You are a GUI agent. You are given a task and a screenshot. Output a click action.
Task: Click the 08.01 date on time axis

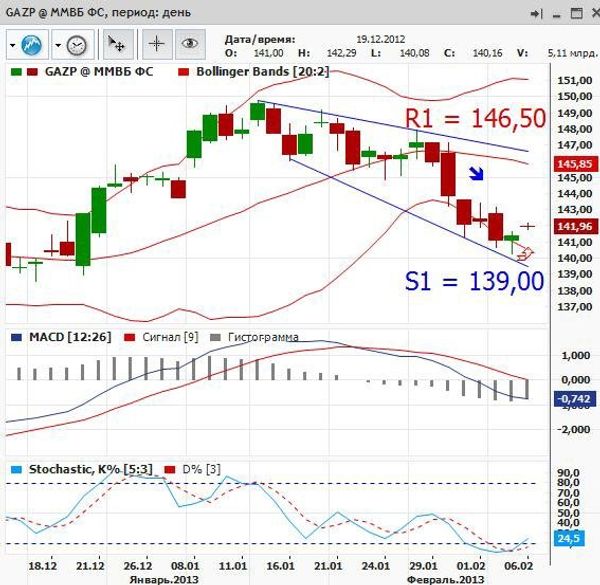(x=185, y=566)
